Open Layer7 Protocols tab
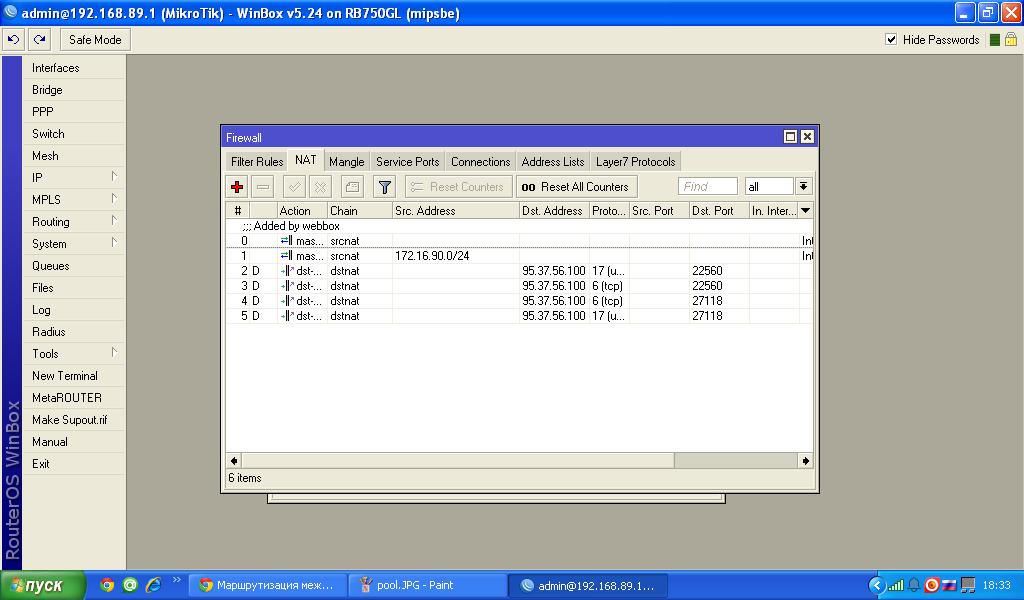Image resolution: width=1024 pixels, height=600 pixels. [x=635, y=162]
